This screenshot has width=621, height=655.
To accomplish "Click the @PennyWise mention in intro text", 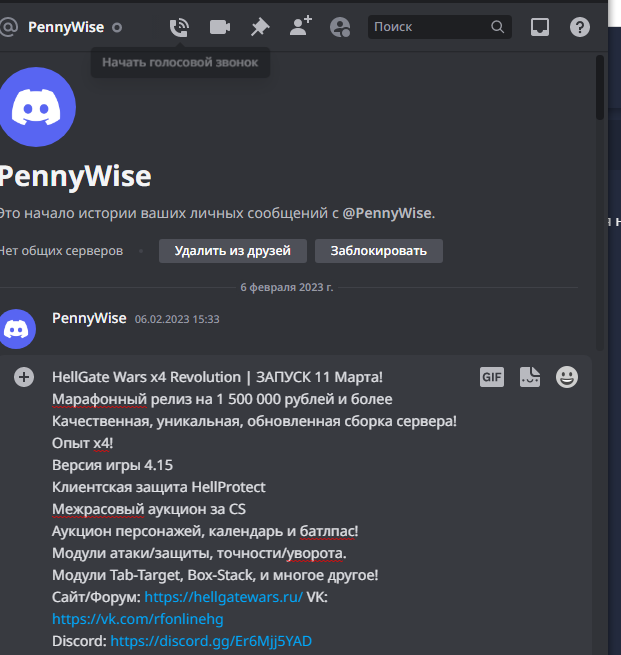I will tap(387, 213).
